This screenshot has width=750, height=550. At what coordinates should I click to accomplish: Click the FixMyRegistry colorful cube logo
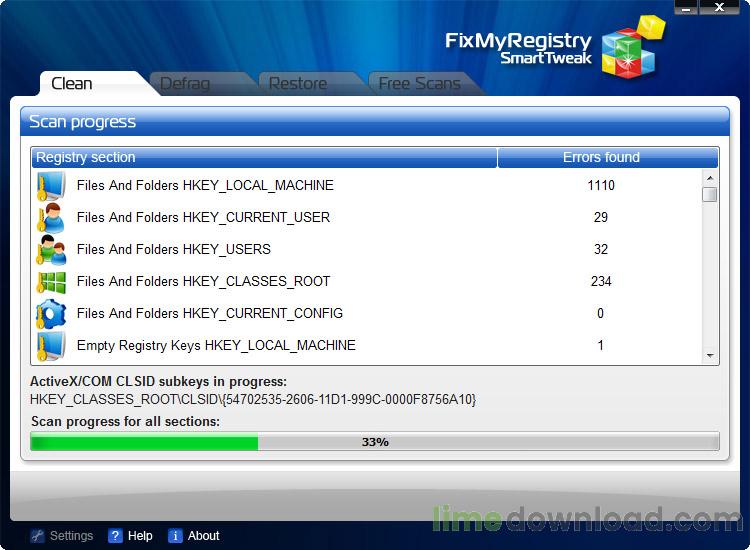(633, 46)
